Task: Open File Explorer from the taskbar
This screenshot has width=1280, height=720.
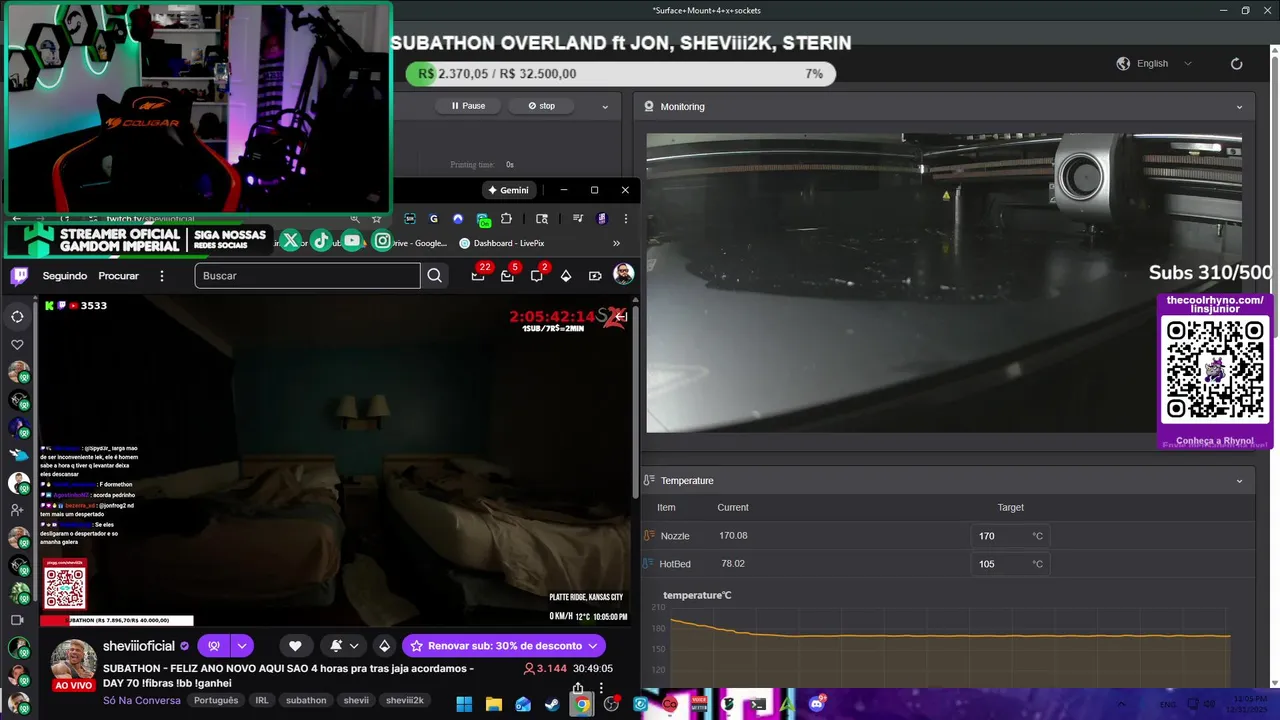Action: click(494, 704)
